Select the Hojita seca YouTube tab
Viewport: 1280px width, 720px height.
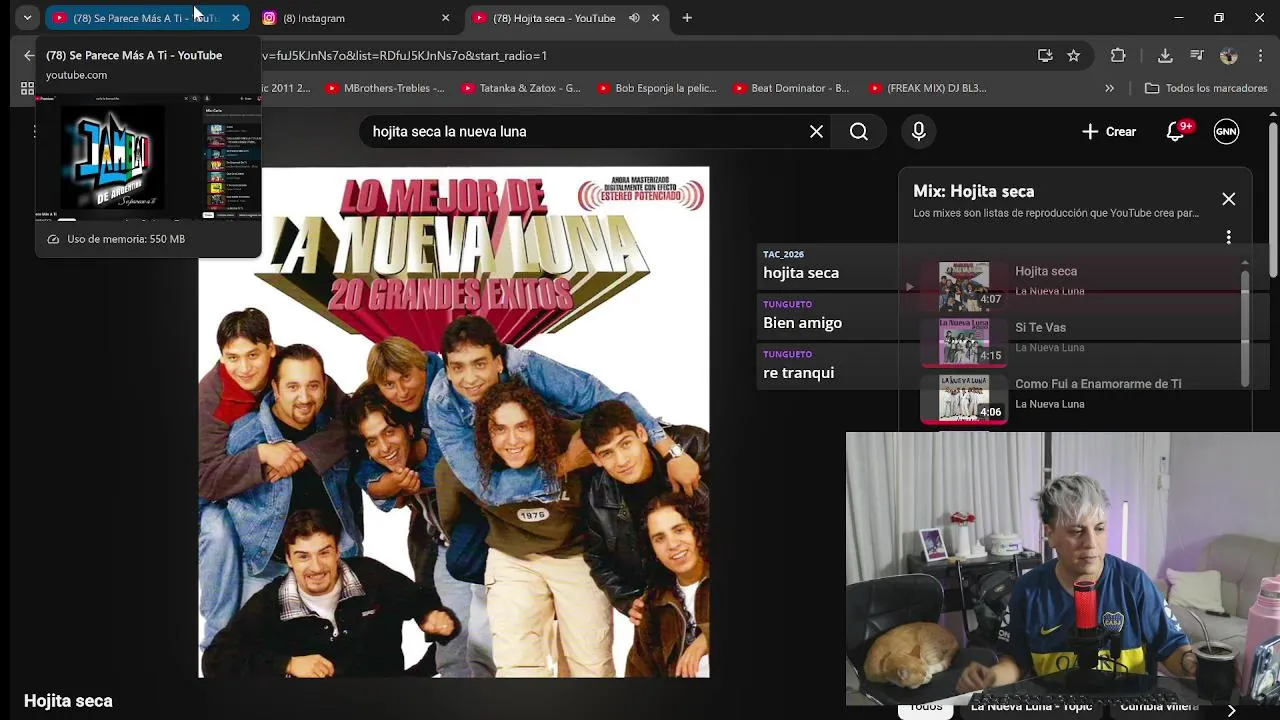[553, 18]
